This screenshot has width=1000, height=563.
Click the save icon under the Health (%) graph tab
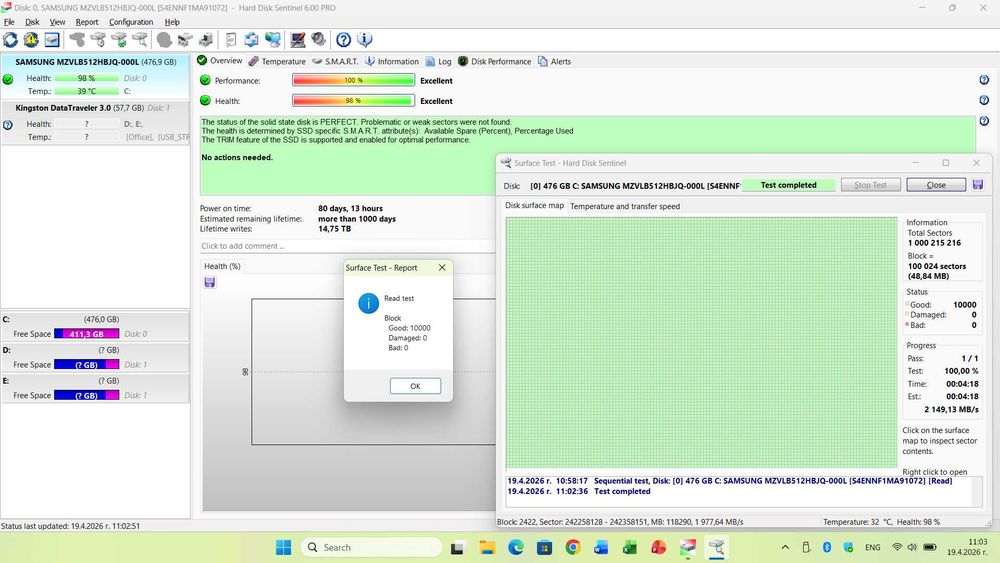point(210,282)
